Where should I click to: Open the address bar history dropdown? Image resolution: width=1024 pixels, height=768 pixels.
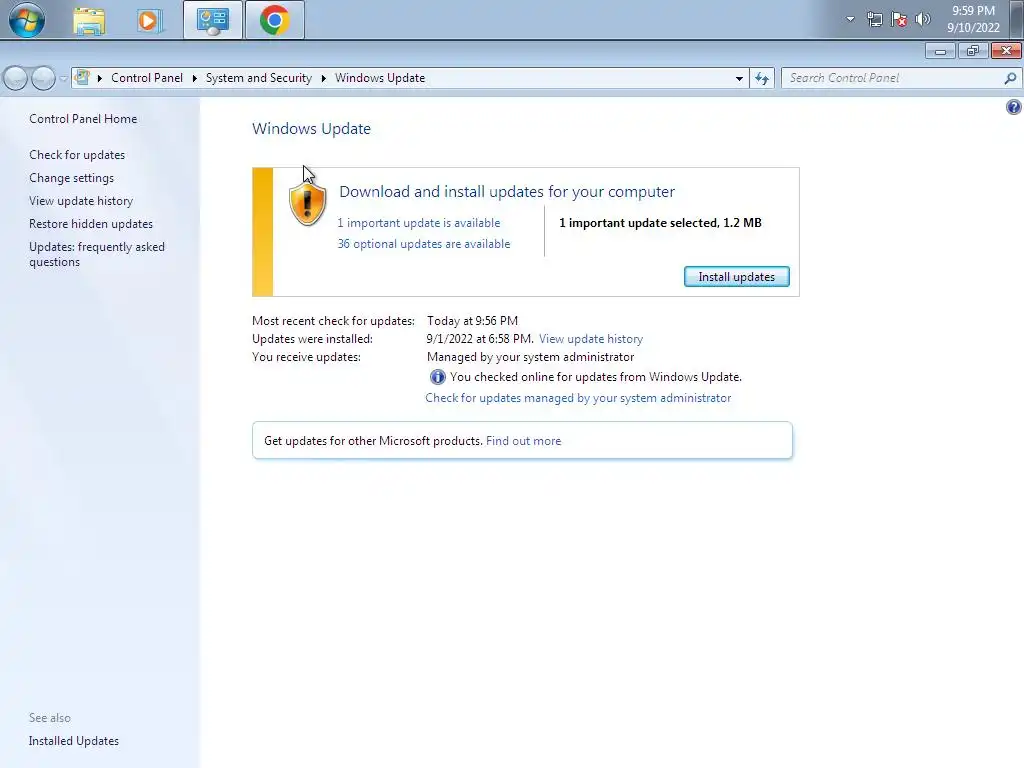[739, 78]
